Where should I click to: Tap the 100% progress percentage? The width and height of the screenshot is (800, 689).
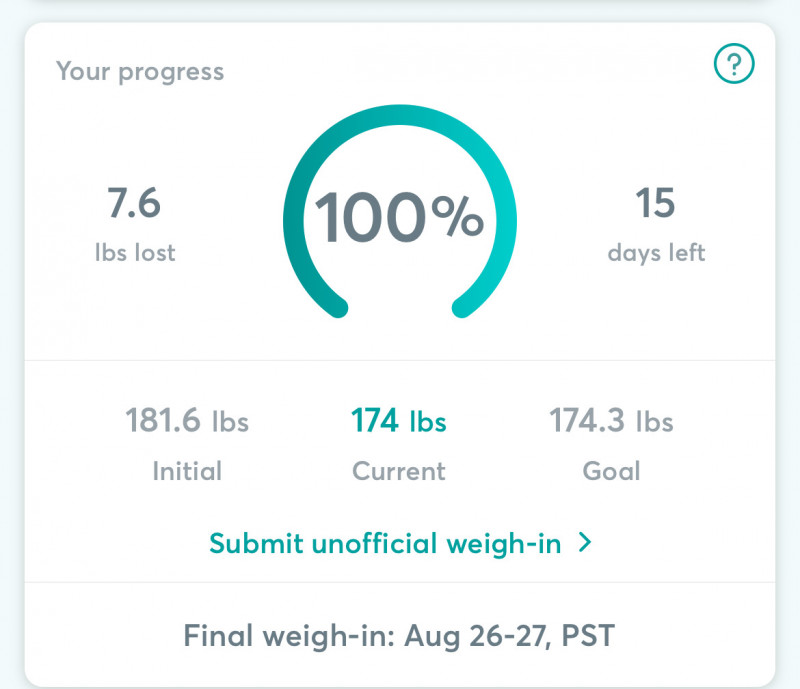click(x=399, y=217)
